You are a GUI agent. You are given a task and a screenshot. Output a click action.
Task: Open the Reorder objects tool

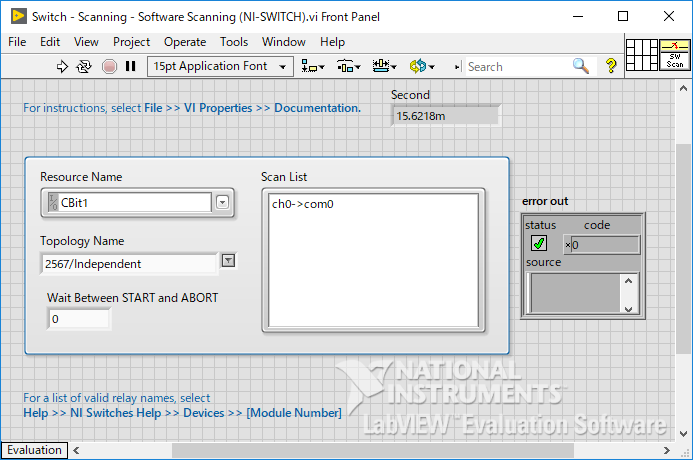pyautogui.click(x=422, y=66)
